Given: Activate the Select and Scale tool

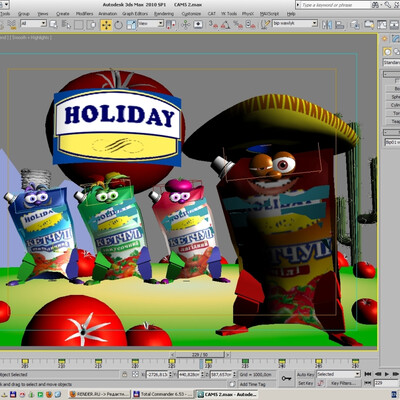Looking at the screenshot, I should click(131, 25).
